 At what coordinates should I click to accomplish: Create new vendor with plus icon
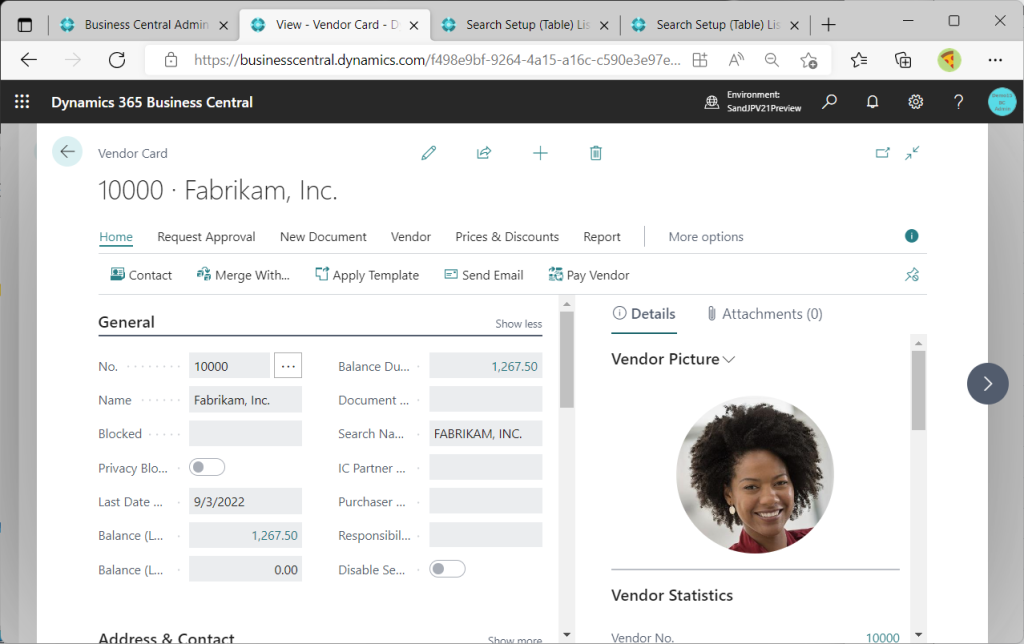[540, 153]
